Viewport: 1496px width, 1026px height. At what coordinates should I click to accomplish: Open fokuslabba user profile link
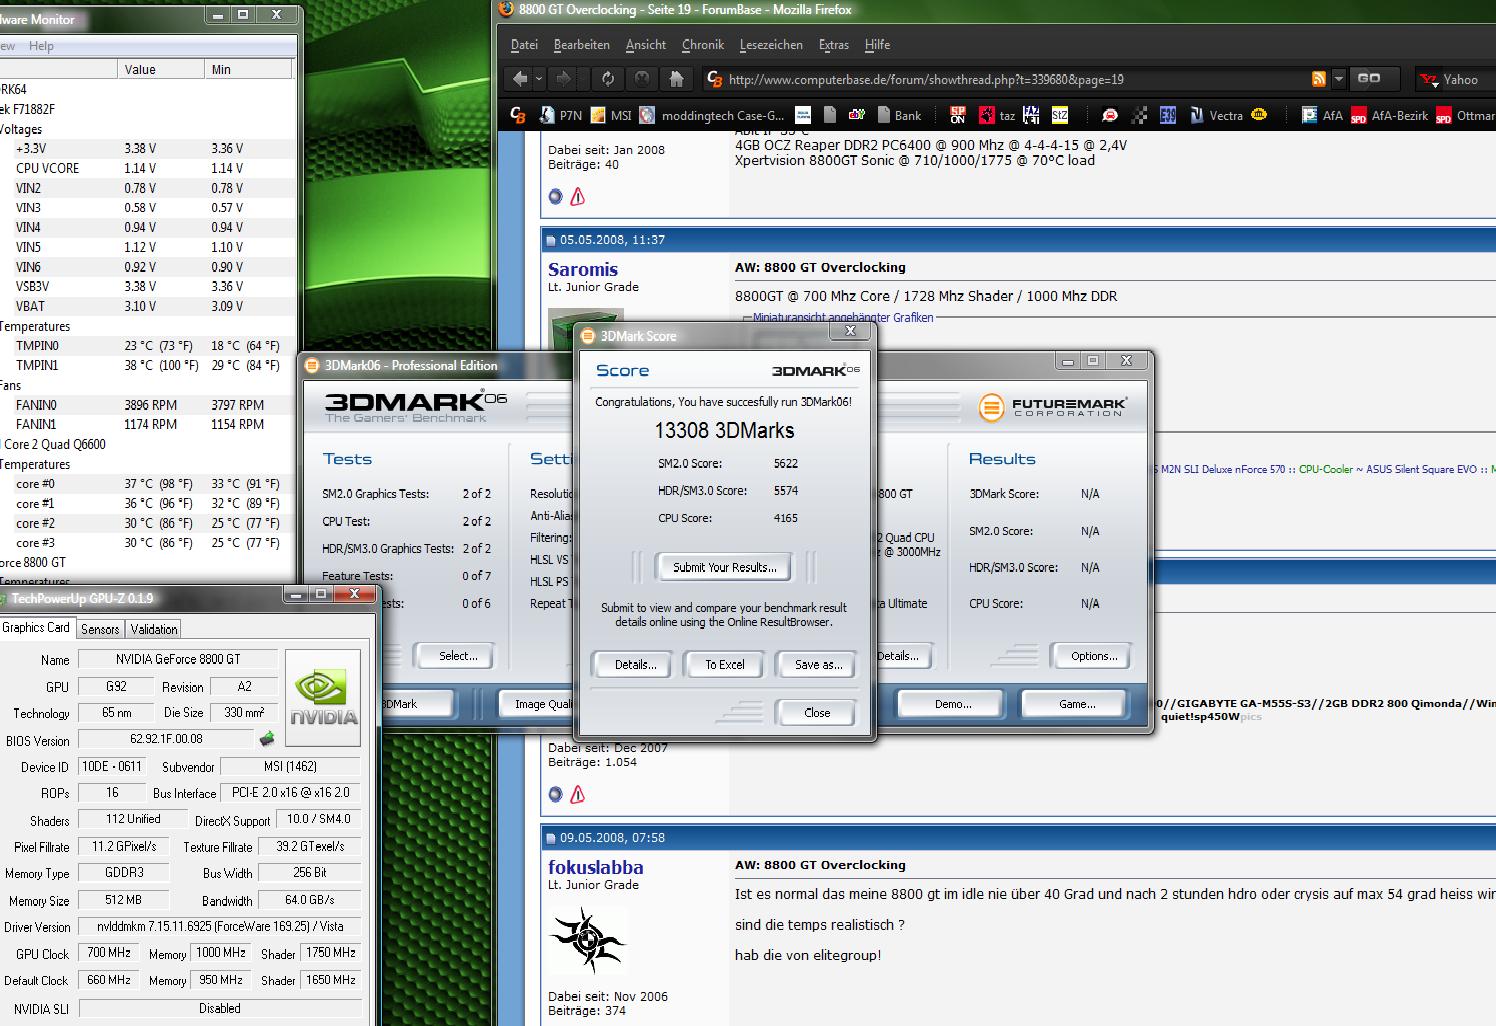[x=596, y=867]
